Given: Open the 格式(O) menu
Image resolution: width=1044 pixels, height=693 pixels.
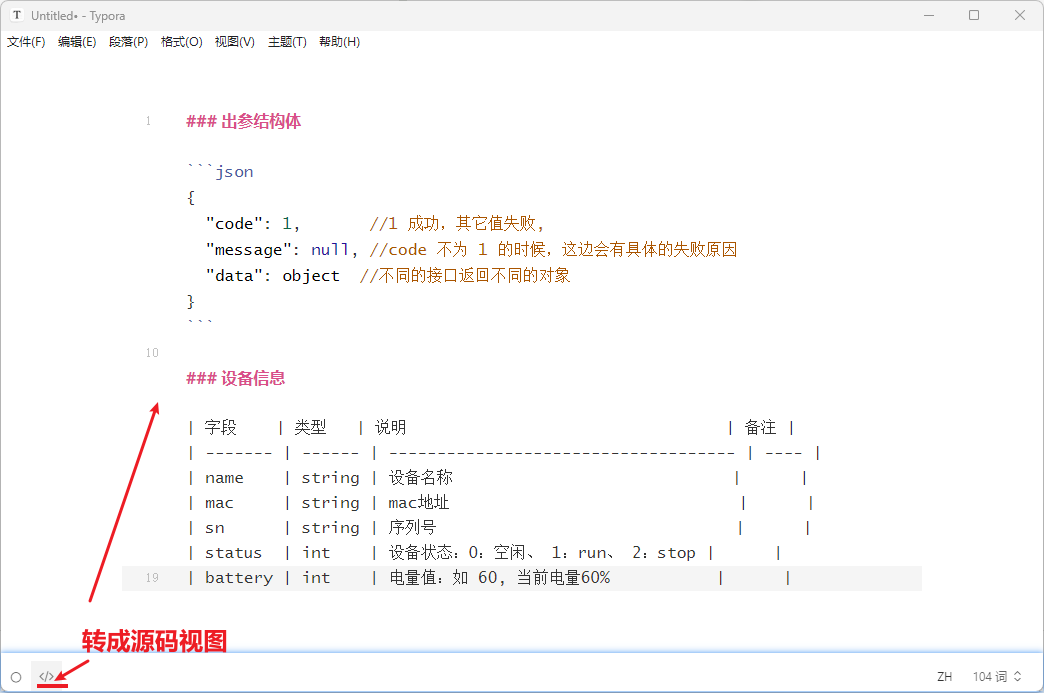Looking at the screenshot, I should pyautogui.click(x=182, y=42).
